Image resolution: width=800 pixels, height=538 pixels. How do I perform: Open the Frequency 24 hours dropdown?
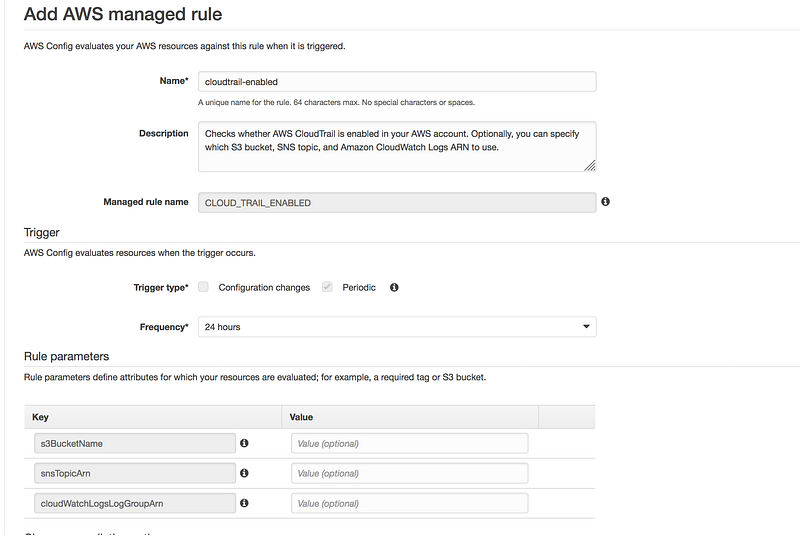tap(397, 327)
